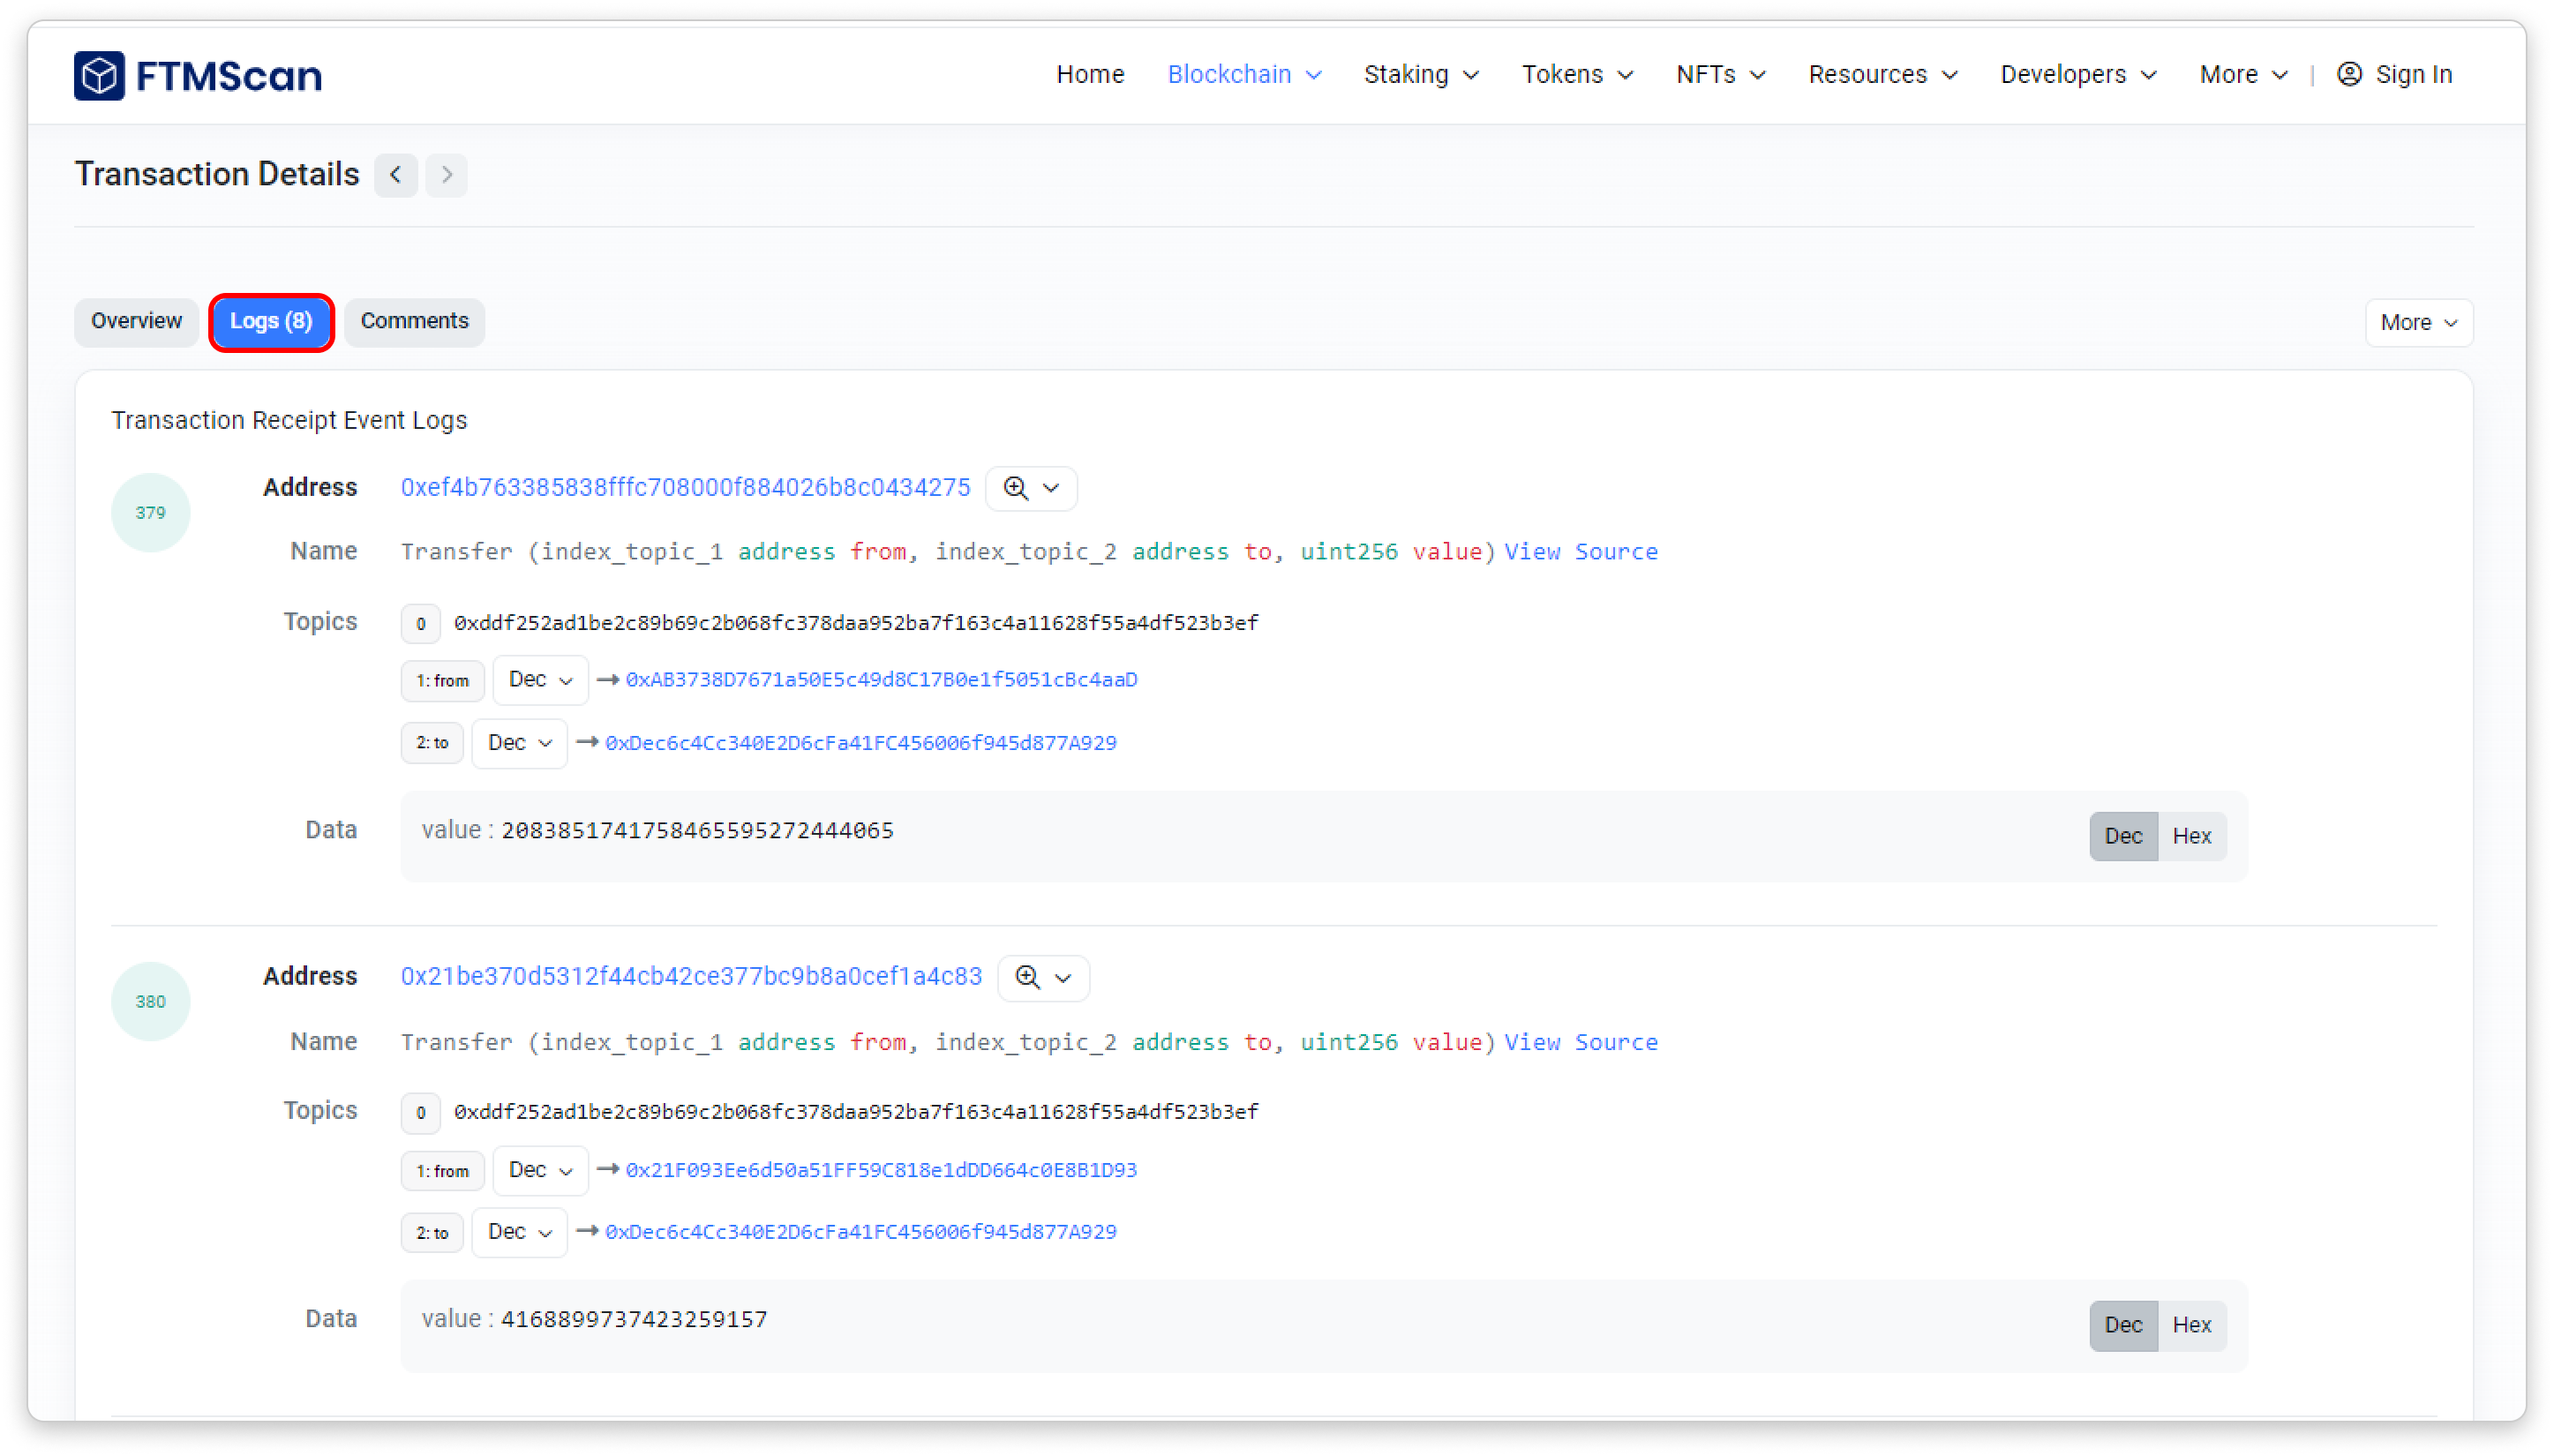Click the Transaction Details heading
Image resolution: width=2554 pixels, height=1456 pixels.
216,174
